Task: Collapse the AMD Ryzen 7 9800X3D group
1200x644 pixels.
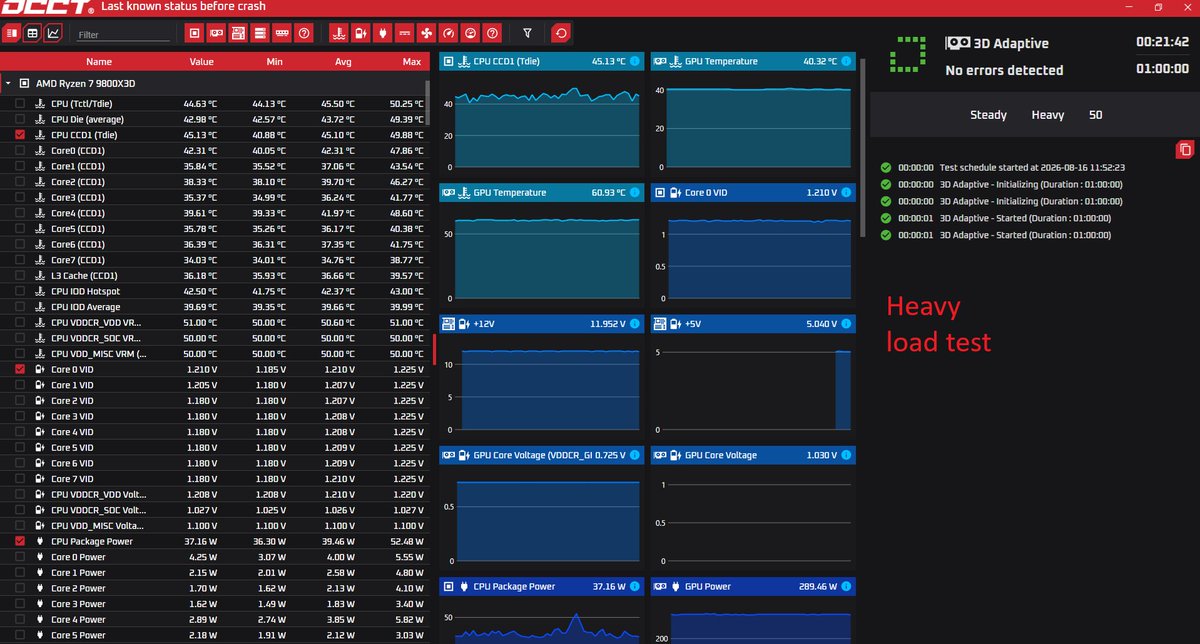Action: coord(8,83)
